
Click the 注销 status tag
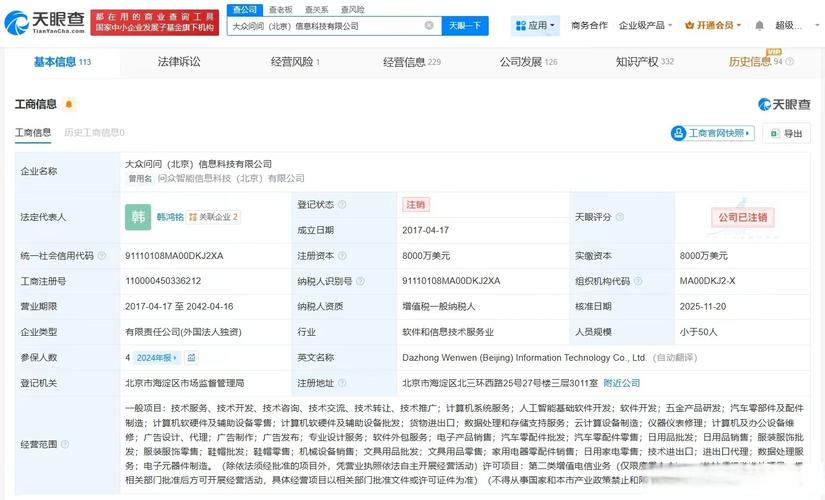[x=416, y=204]
